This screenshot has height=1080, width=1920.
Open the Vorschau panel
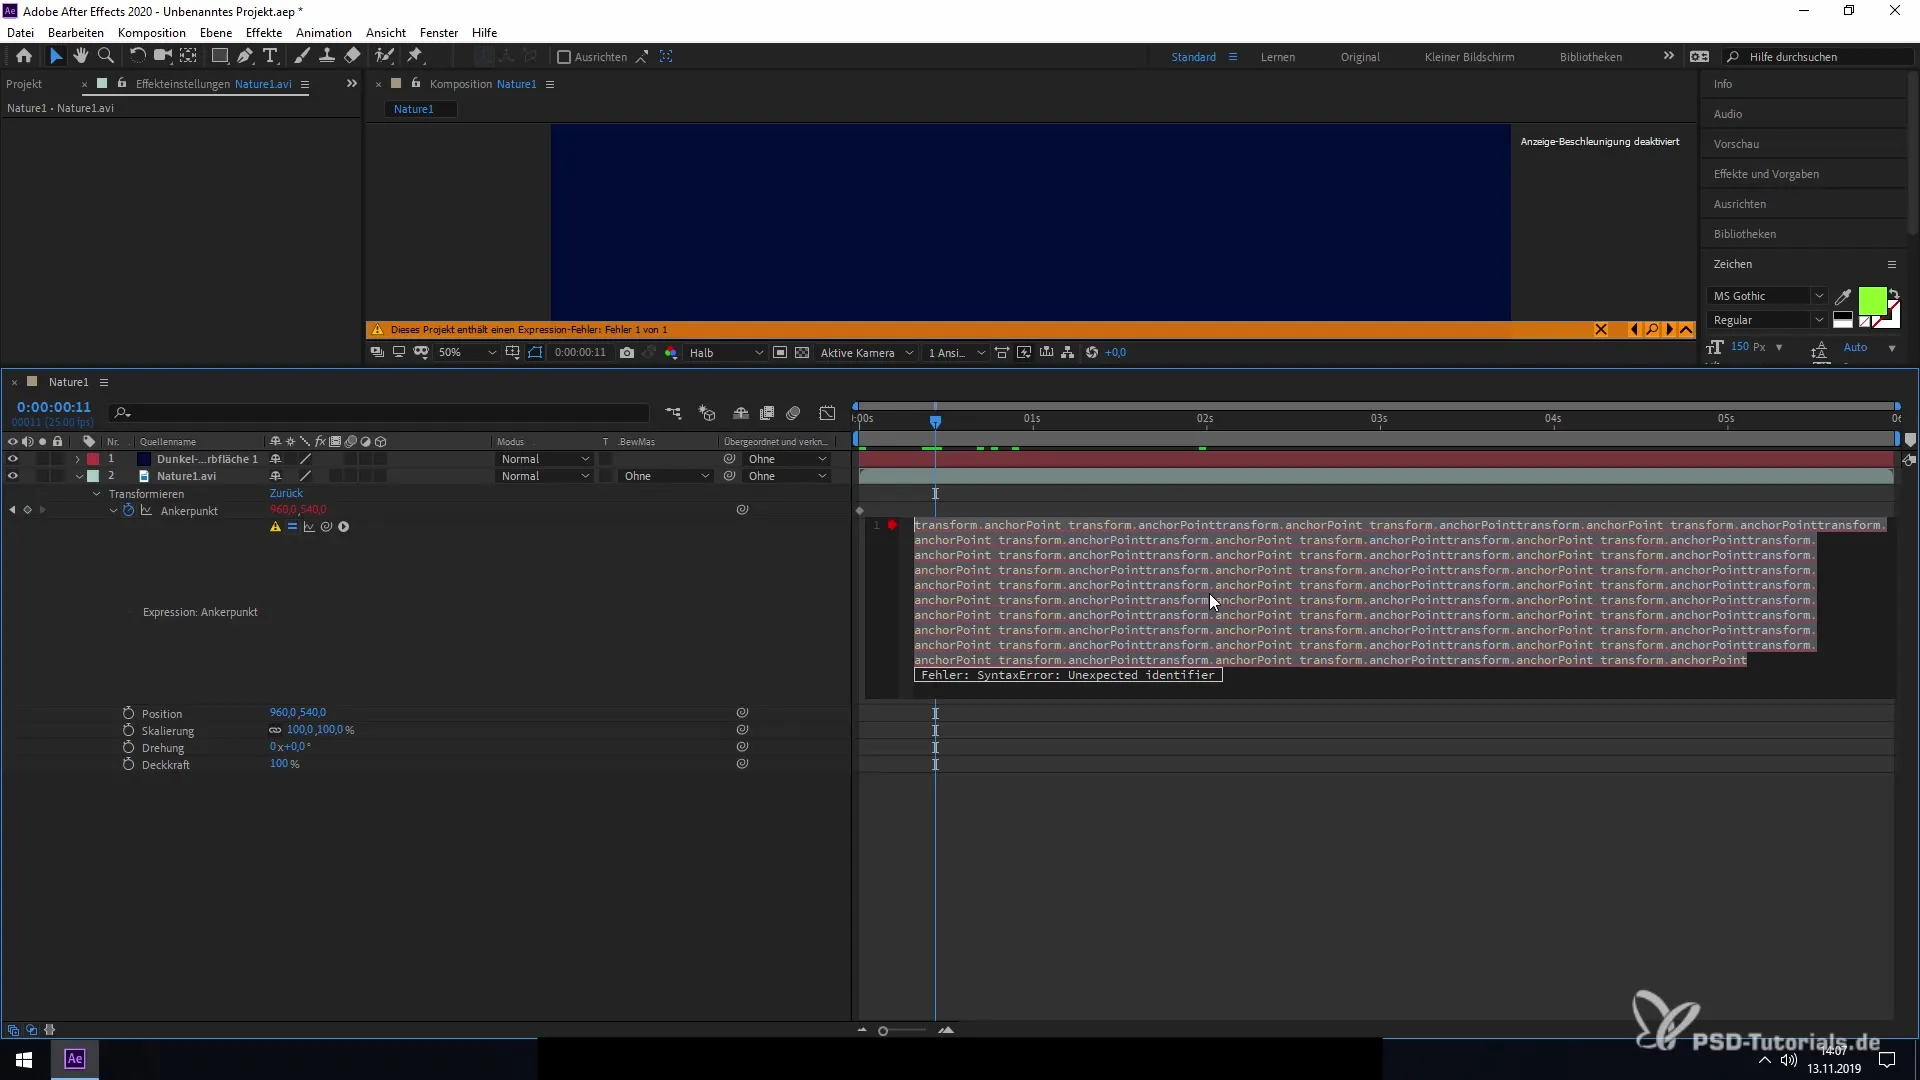[x=1736, y=144]
